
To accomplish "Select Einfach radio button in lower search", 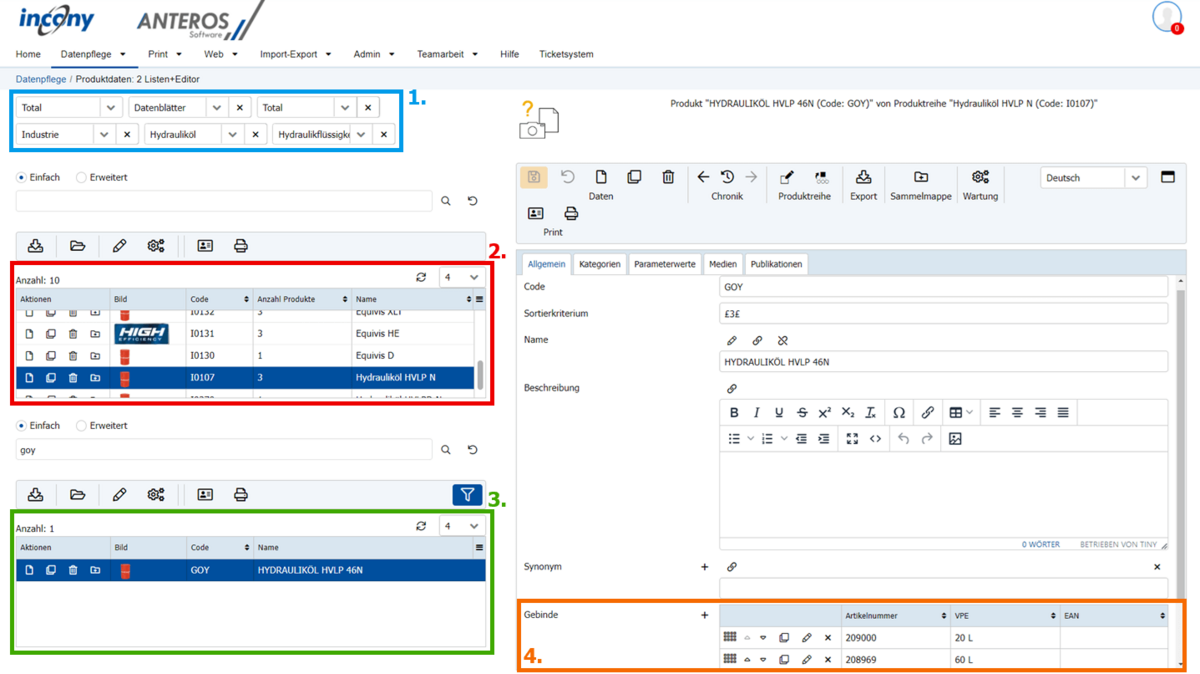I will 22,426.
